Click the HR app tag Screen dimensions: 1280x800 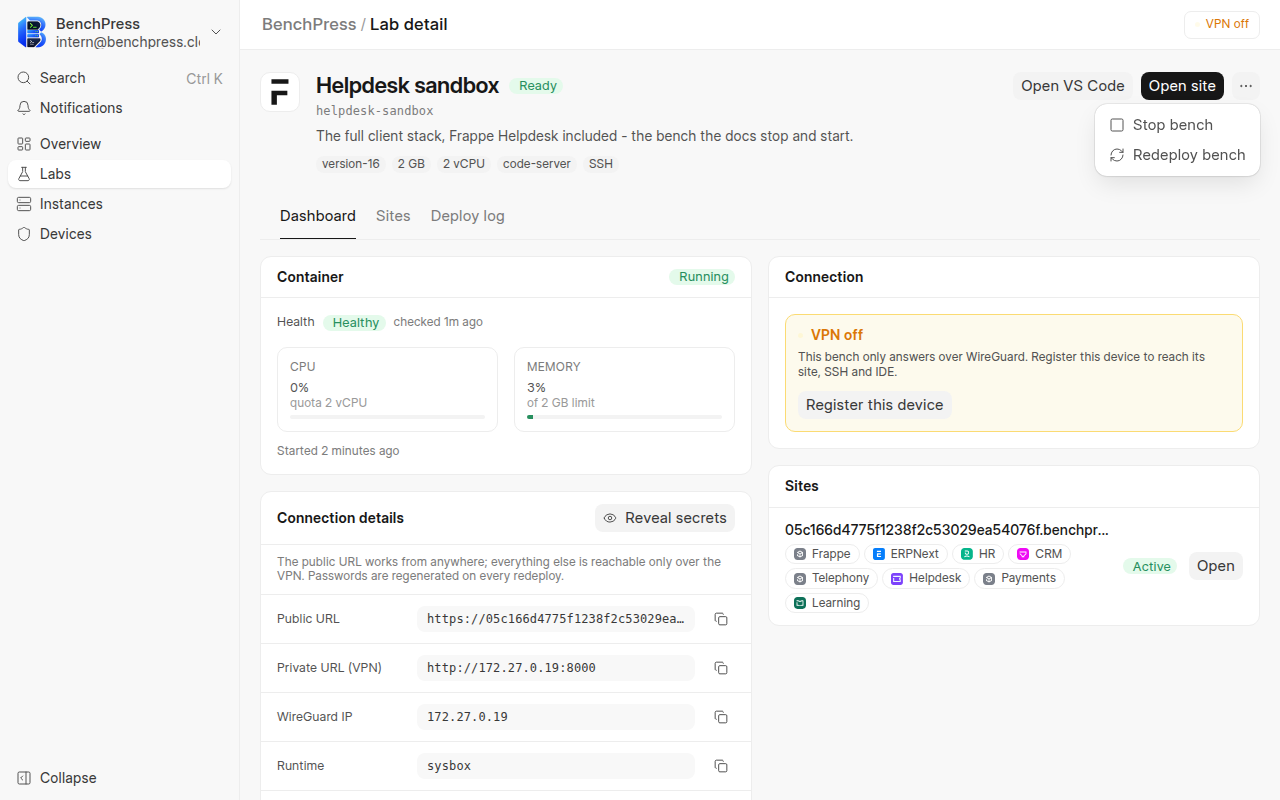[x=978, y=554]
